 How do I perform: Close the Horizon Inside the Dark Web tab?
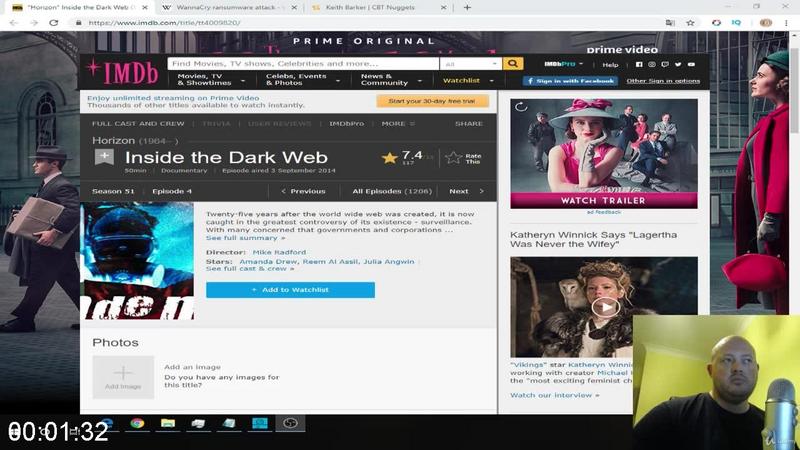tap(145, 7)
